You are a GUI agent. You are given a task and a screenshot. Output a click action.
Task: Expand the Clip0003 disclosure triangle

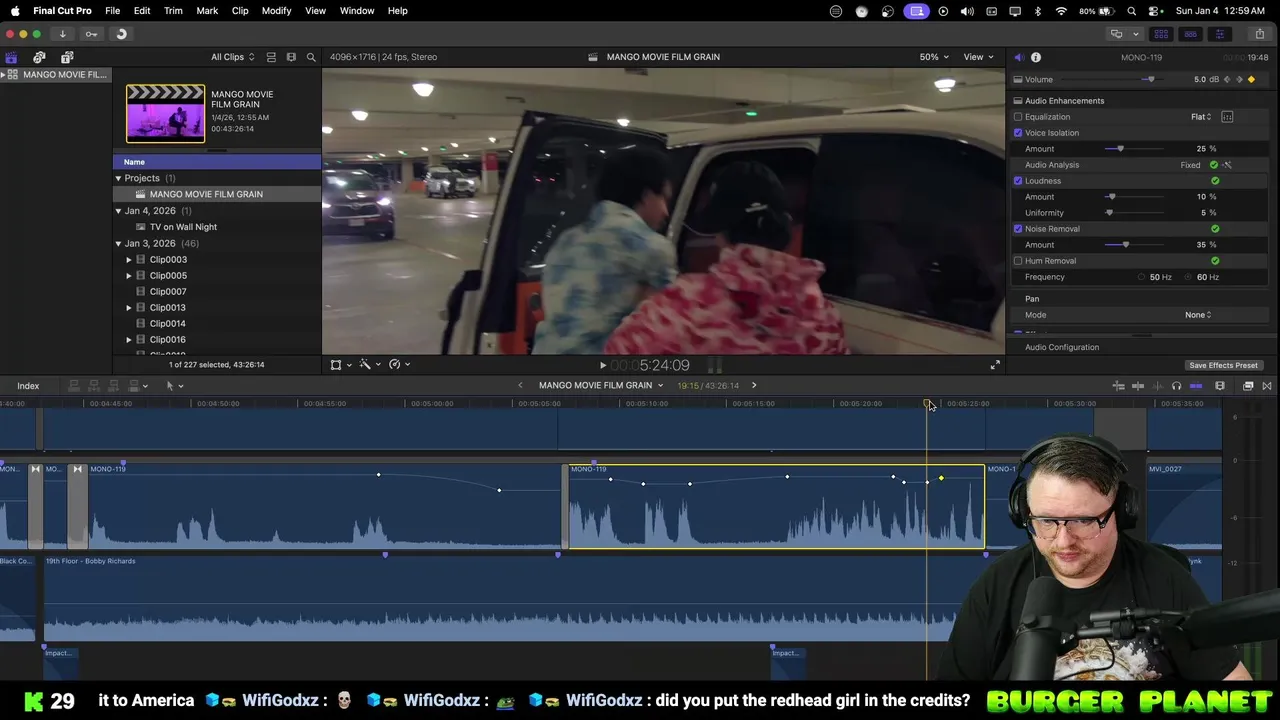(x=128, y=260)
